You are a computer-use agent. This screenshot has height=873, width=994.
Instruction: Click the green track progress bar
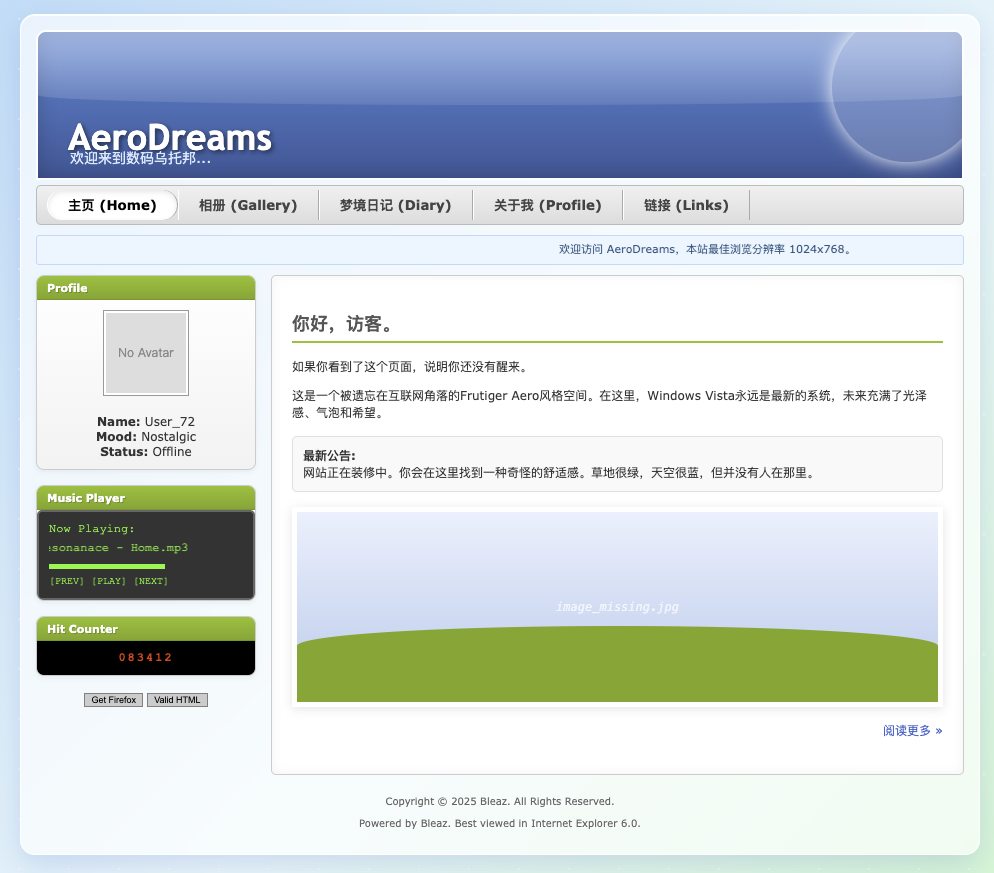pos(107,566)
